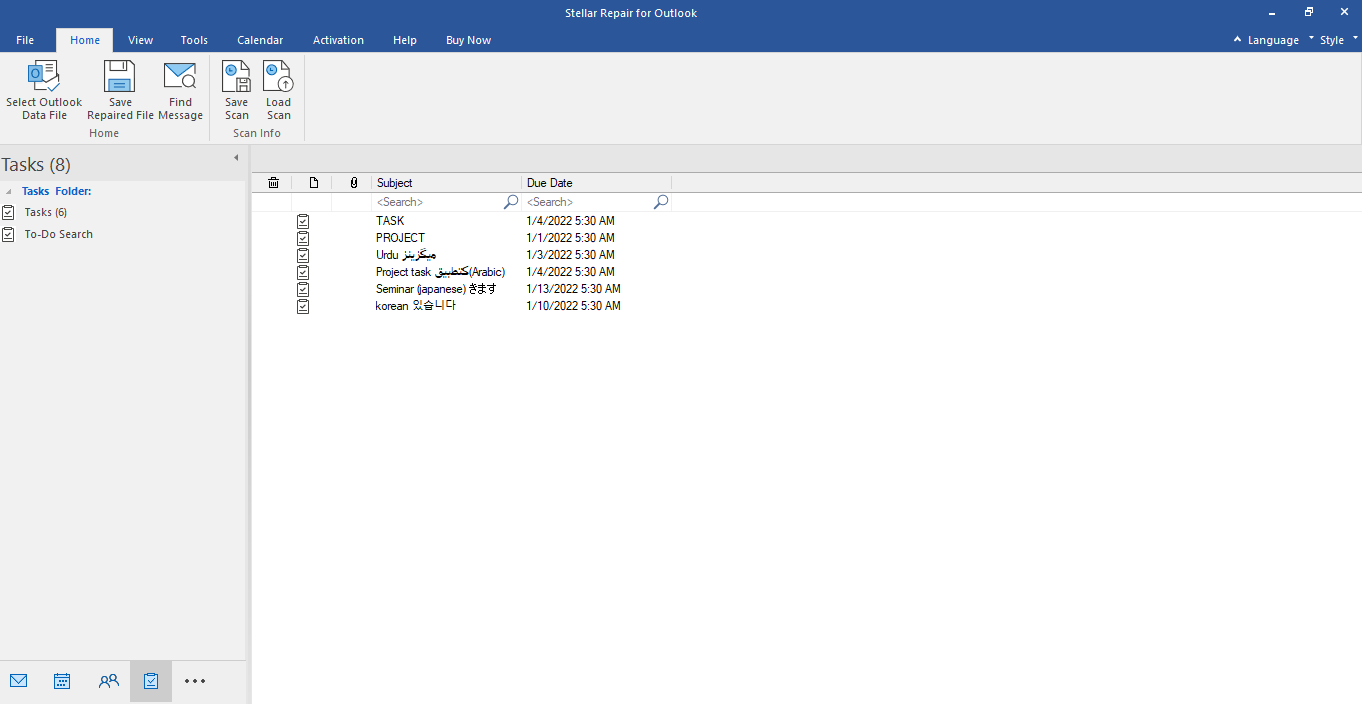Click due date 1/1/2022 5:30 AM
The width and height of the screenshot is (1362, 704).
pos(570,238)
